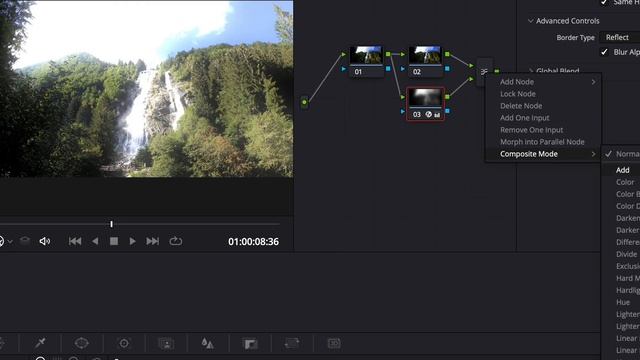Open the Magic Mask palette icon
640x360 pixels.
pyautogui.click(x=167, y=343)
